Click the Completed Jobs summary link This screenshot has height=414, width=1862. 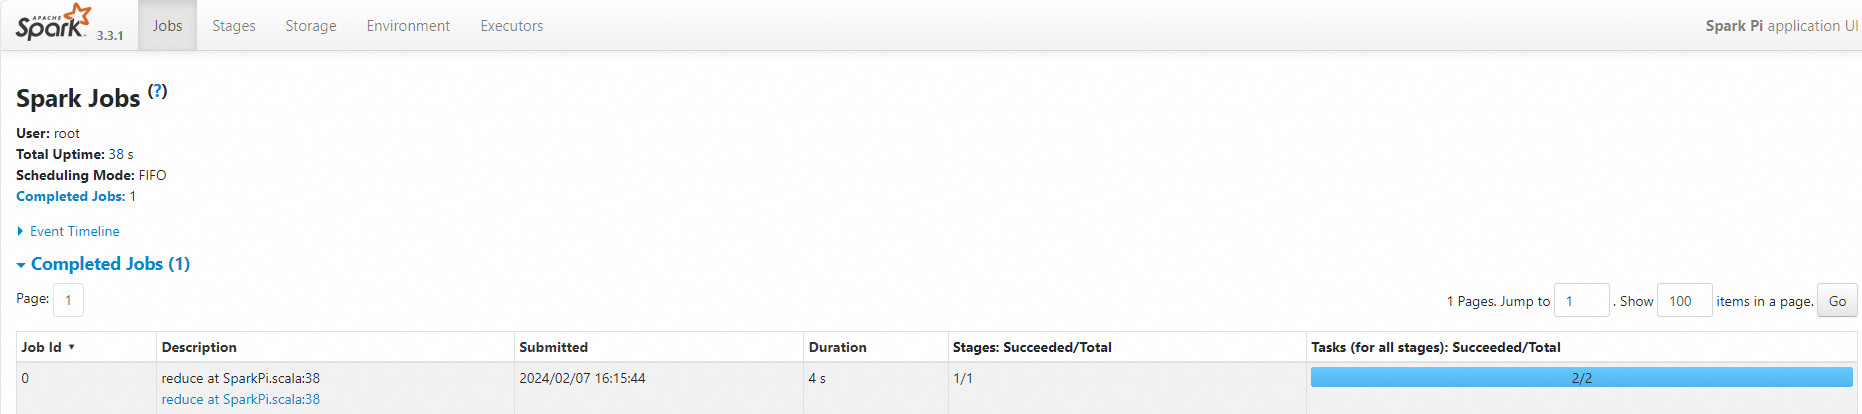pyautogui.click(x=70, y=196)
